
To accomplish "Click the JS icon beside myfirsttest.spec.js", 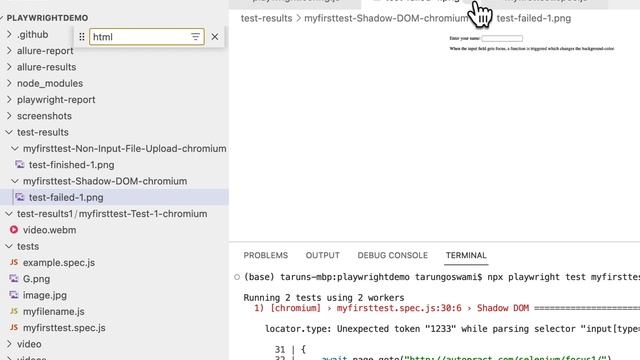I will pos(14,328).
